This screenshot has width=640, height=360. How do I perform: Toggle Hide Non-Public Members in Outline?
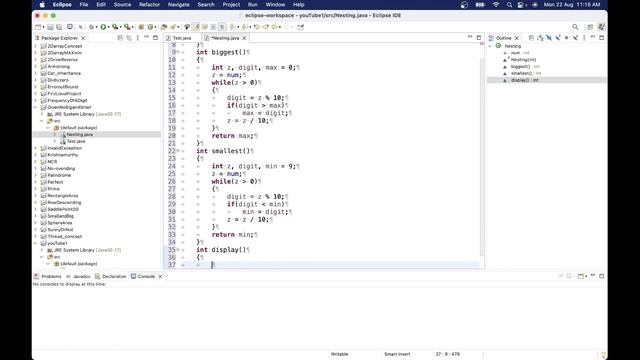coord(567,38)
